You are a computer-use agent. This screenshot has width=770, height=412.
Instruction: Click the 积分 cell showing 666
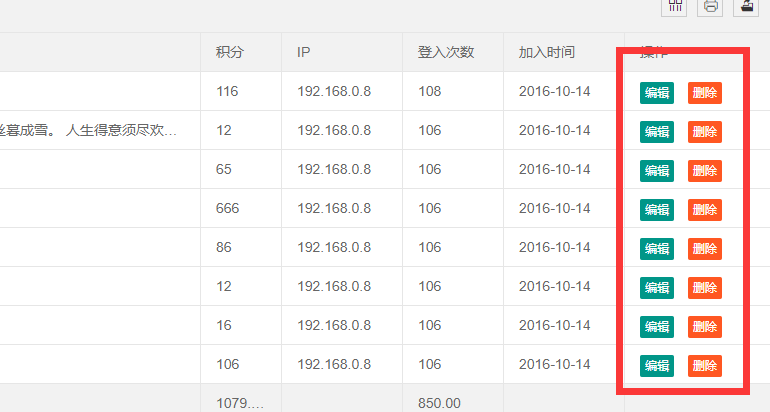point(241,208)
